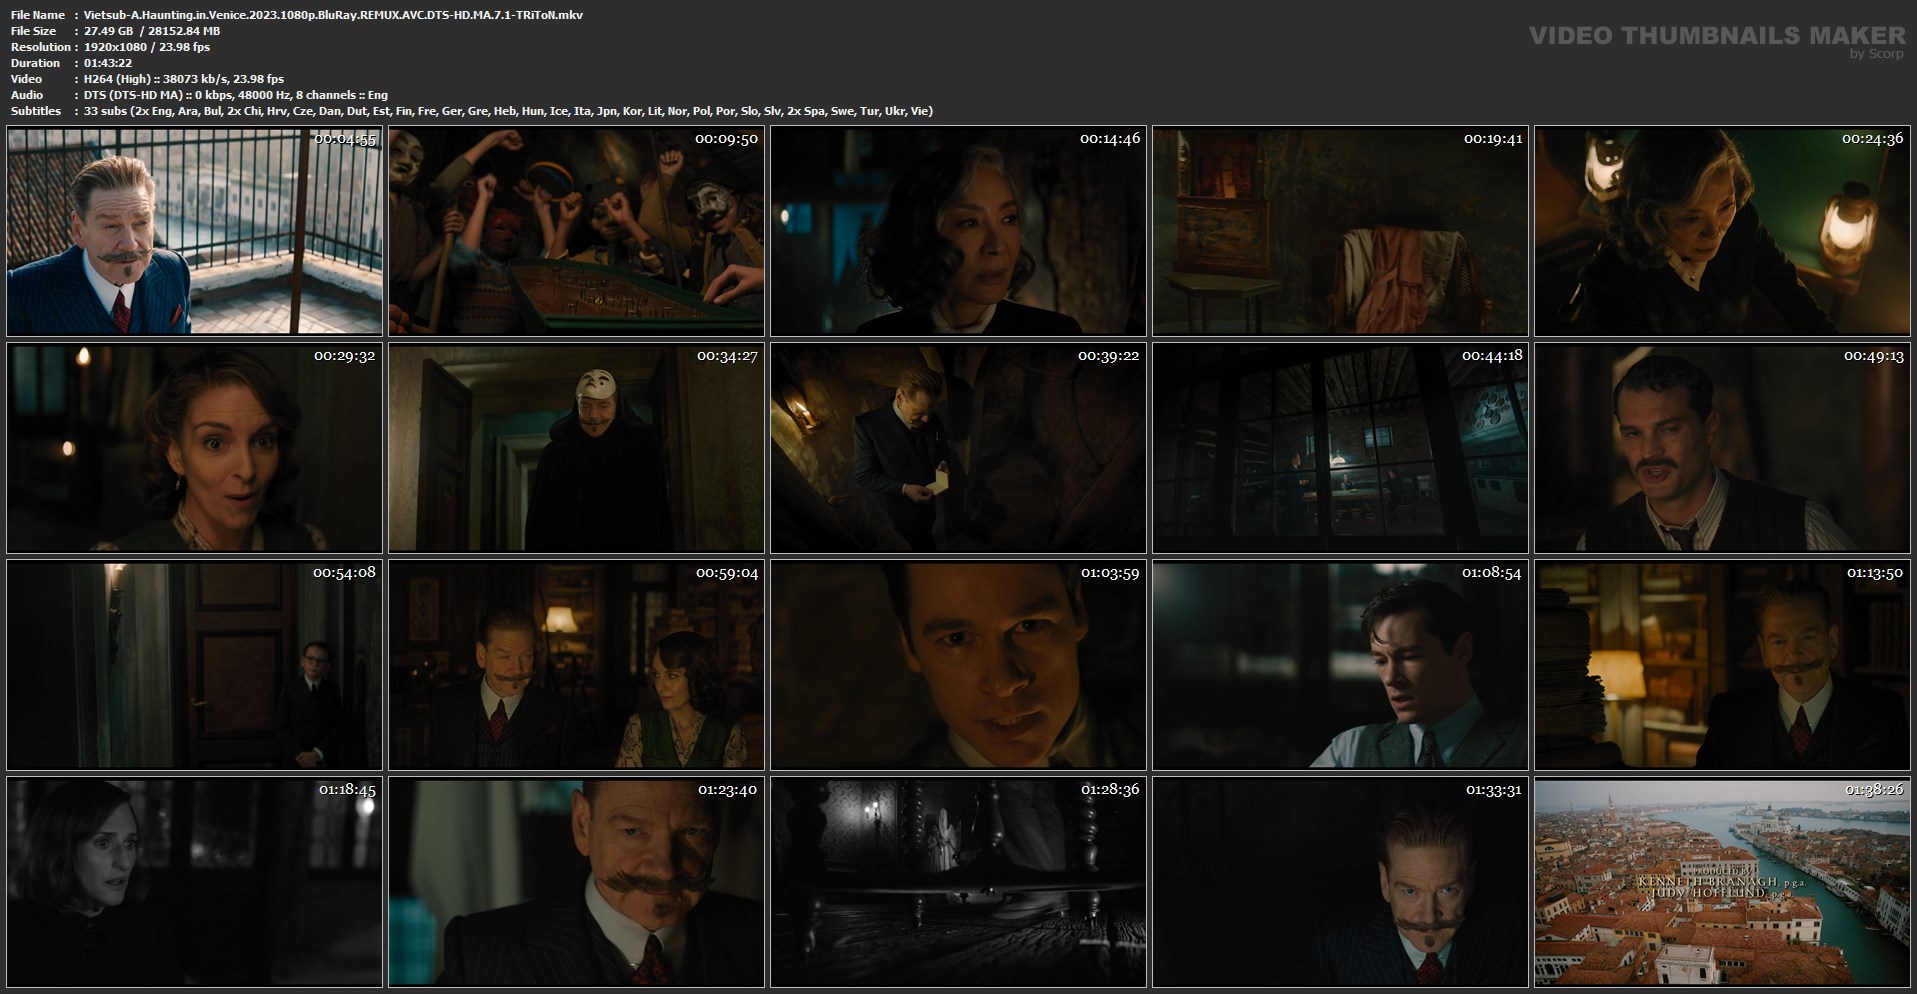Image resolution: width=1917 pixels, height=994 pixels.
Task: Click the file size value 27.49 GB
Action: coord(108,31)
